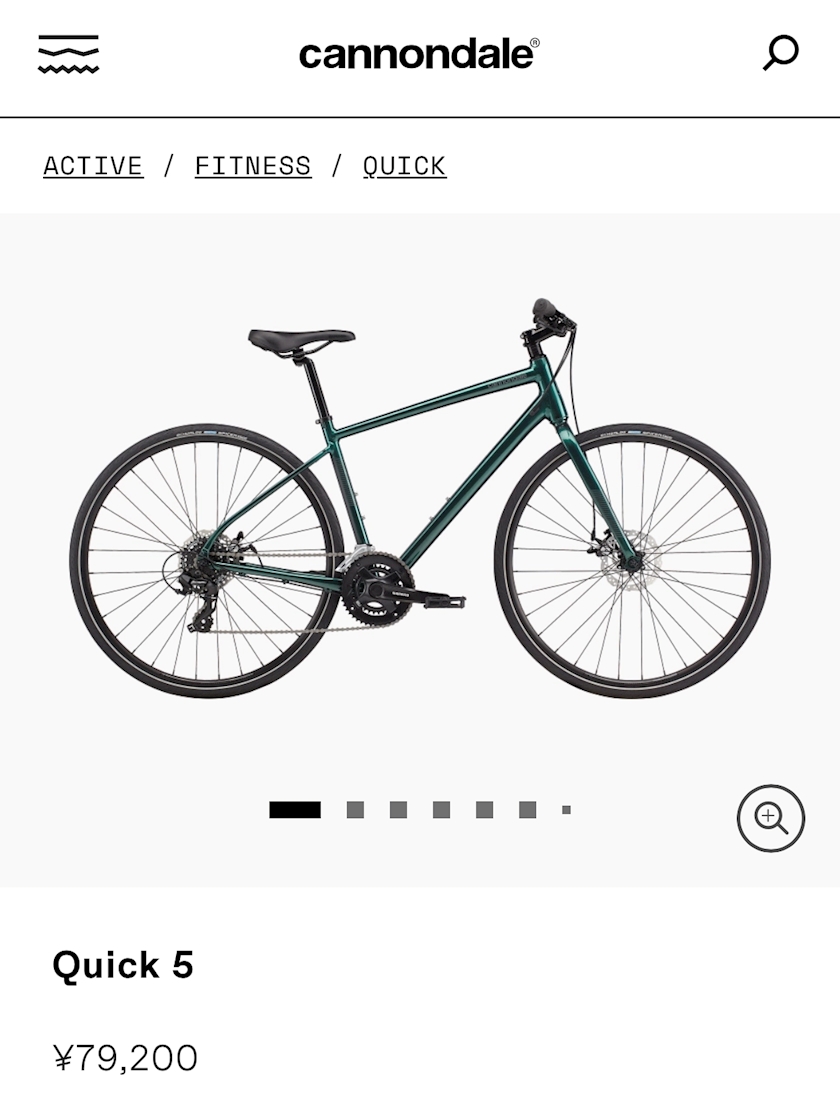
Task: Open the ACTIVE breadcrumb link
Action: tap(93, 166)
